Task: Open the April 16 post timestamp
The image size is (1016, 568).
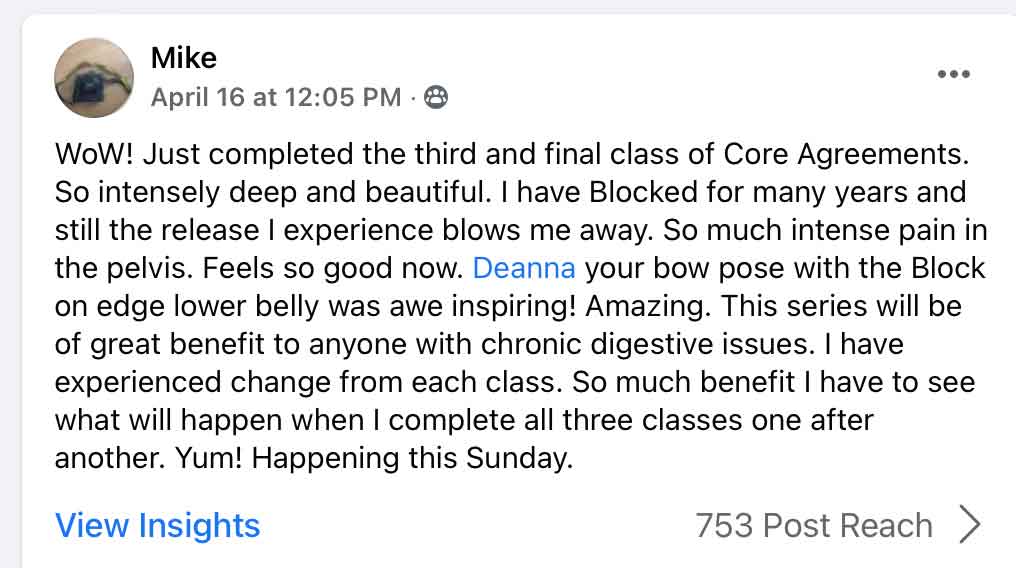Action: tap(275, 97)
